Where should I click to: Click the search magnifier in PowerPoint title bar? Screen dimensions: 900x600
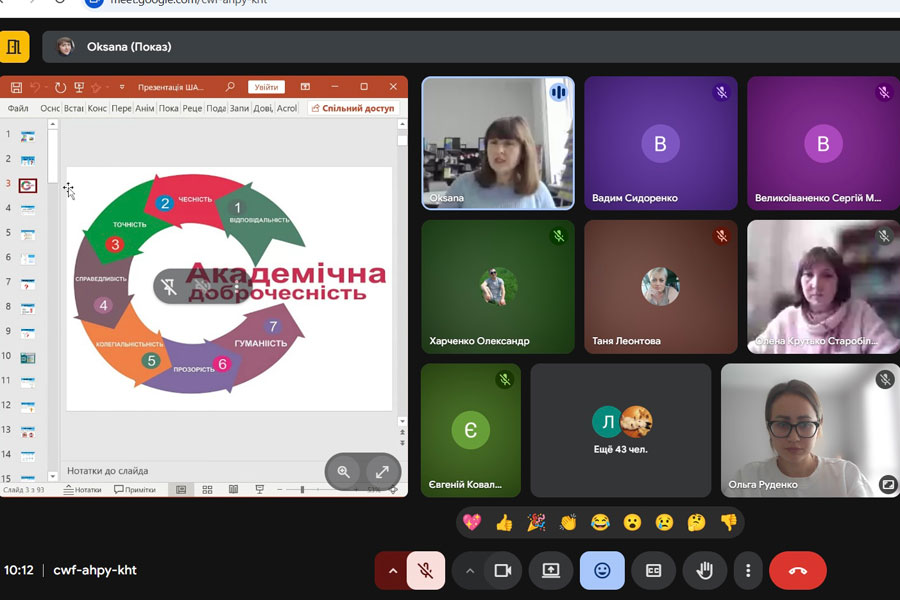pyautogui.click(x=230, y=87)
